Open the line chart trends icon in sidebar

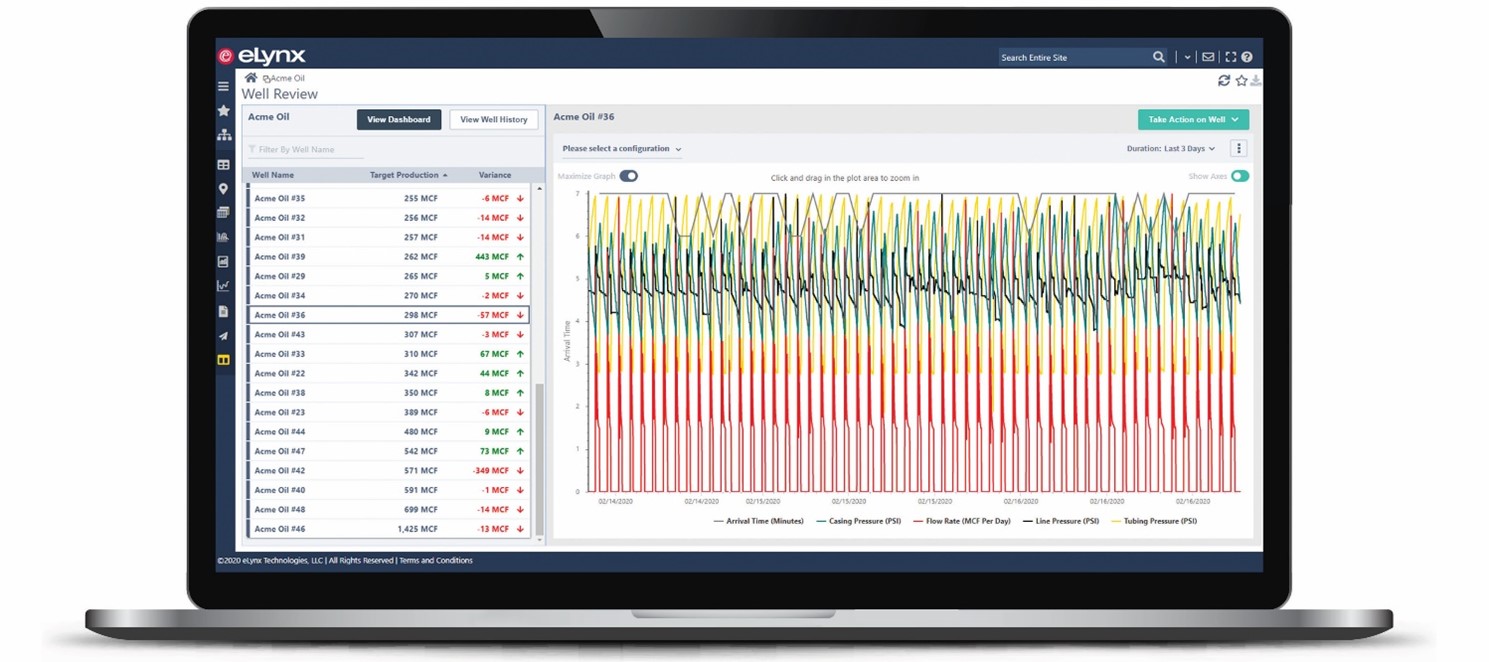click(224, 286)
